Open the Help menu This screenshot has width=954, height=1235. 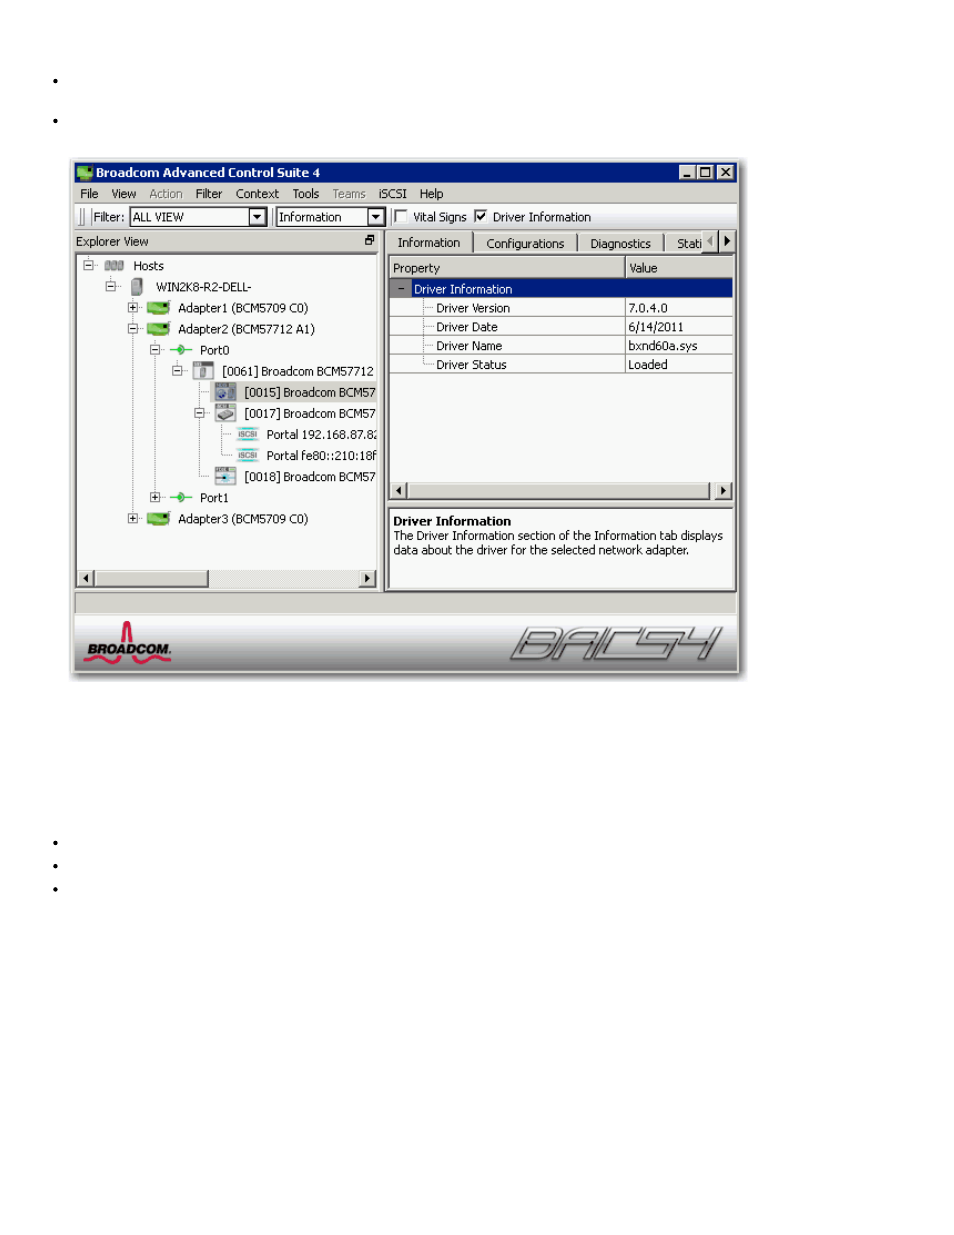tap(431, 194)
